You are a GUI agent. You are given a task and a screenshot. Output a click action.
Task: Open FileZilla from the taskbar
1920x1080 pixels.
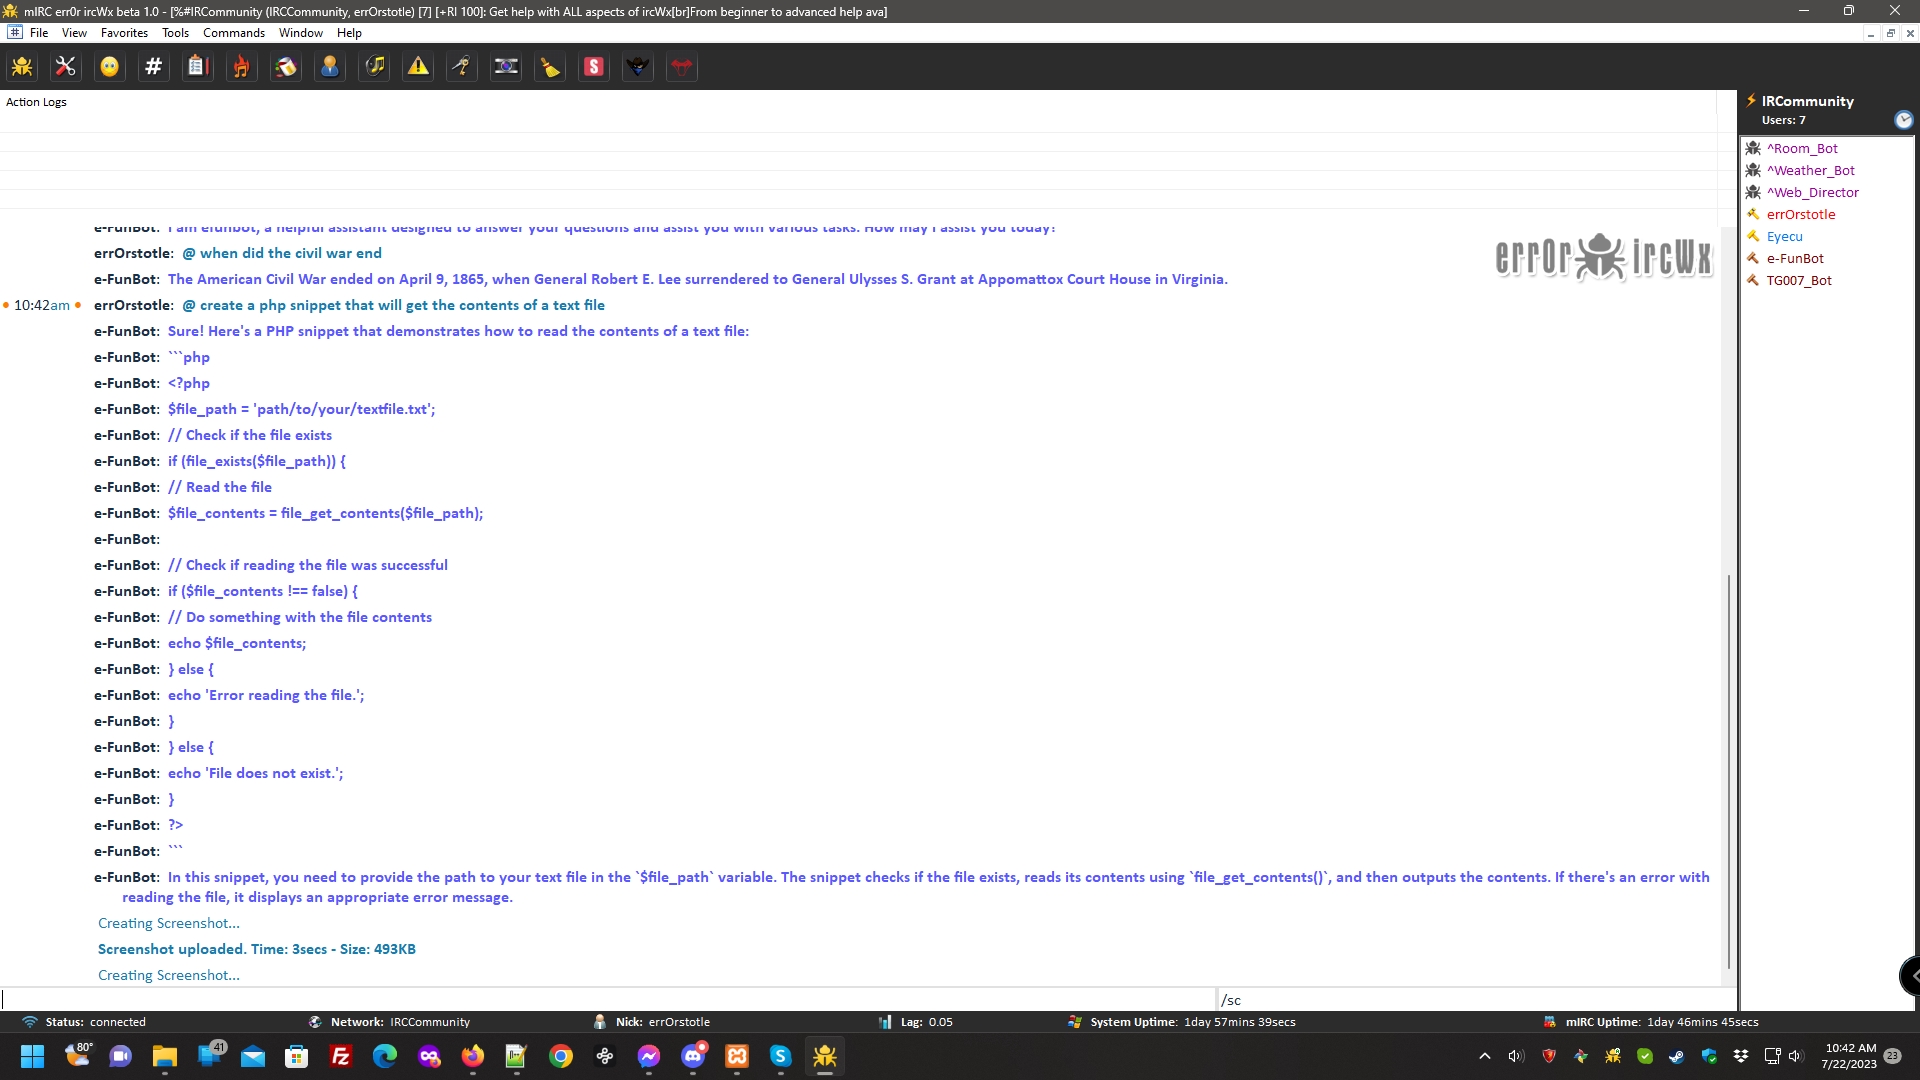(341, 1056)
